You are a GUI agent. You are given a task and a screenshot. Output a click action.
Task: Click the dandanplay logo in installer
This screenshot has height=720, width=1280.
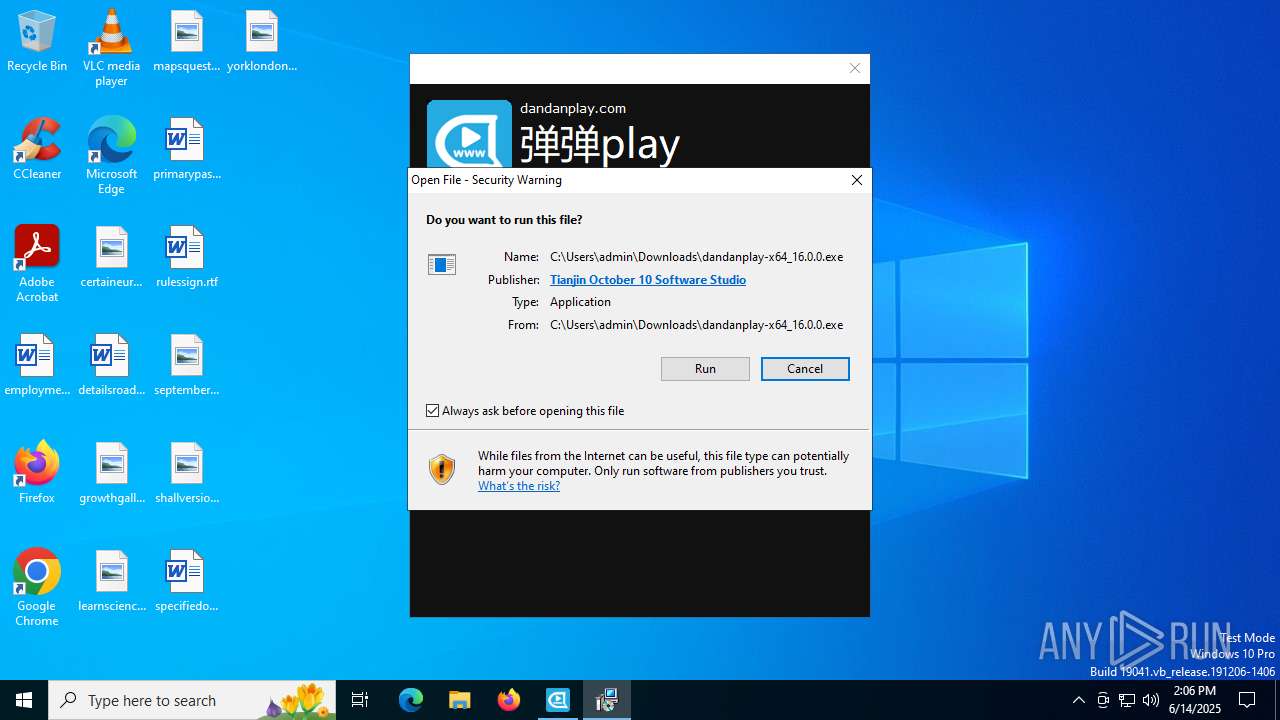(469, 134)
